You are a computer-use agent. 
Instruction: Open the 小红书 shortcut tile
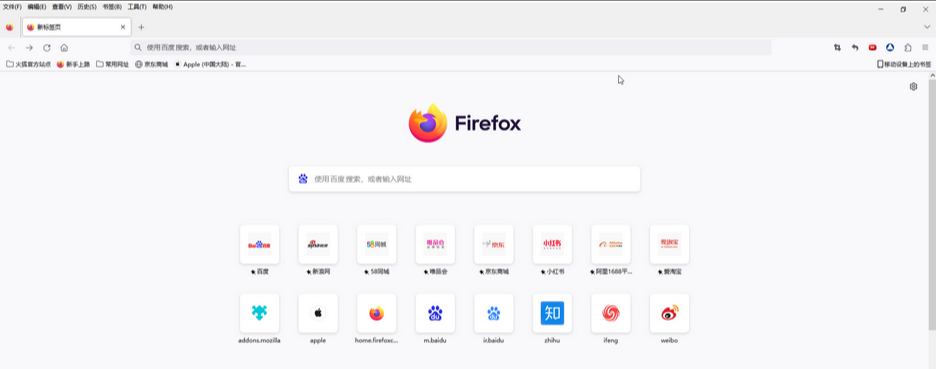pos(552,244)
